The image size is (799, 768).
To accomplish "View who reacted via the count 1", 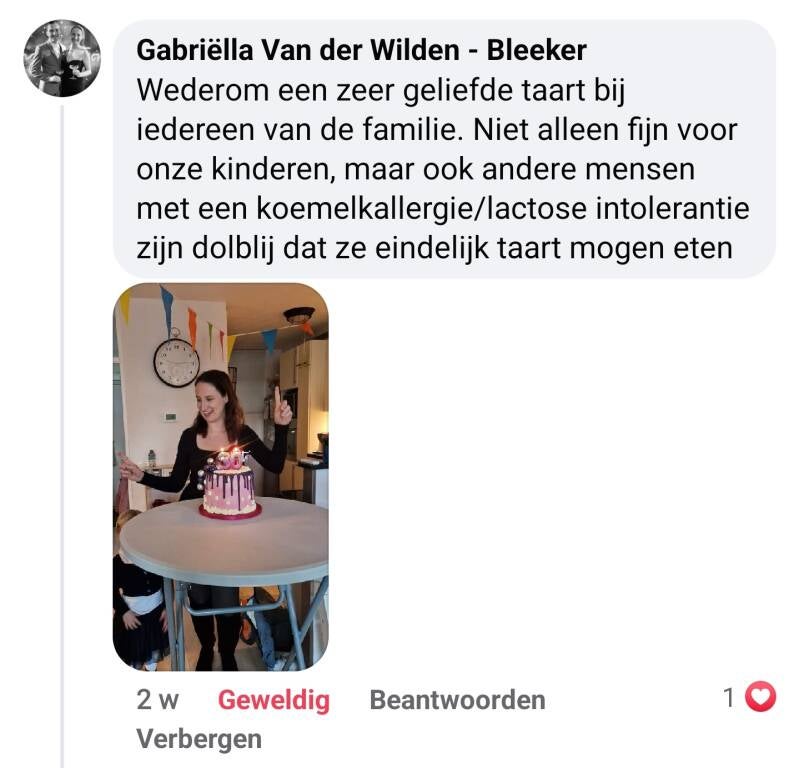I will [x=729, y=697].
